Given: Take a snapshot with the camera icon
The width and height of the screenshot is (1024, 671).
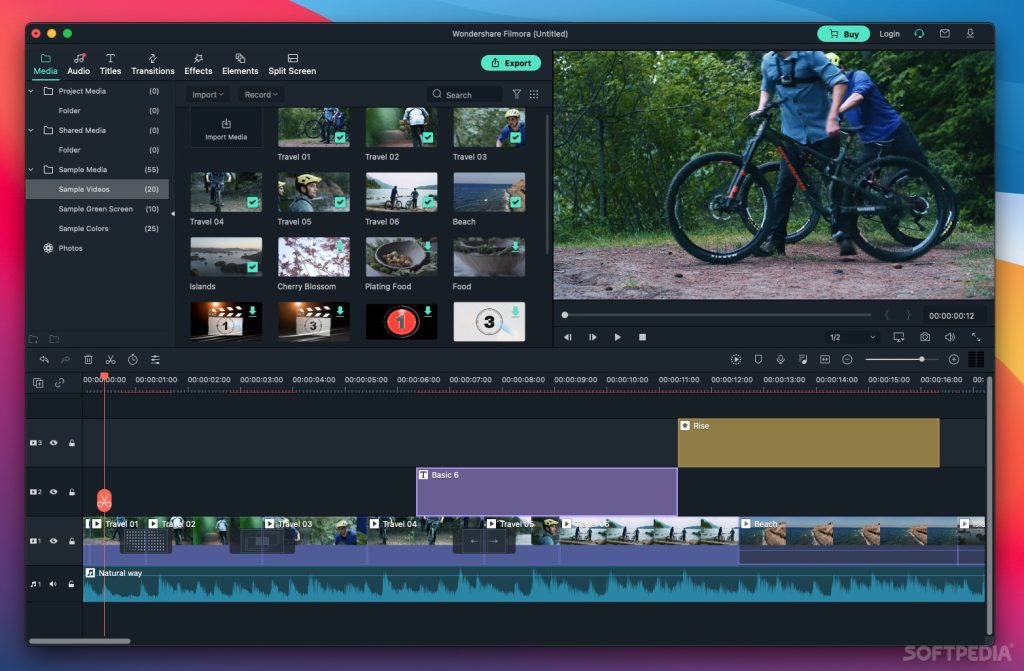Looking at the screenshot, I should 925,337.
